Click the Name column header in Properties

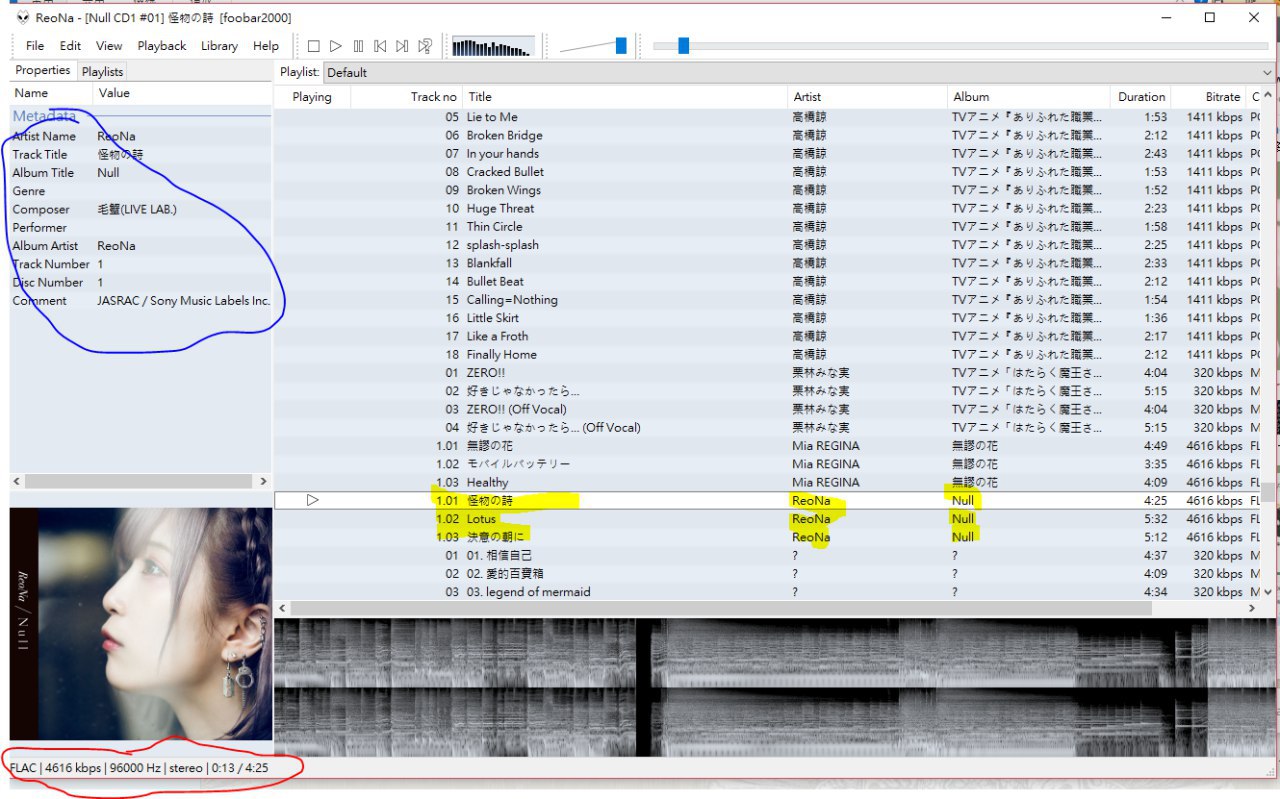click(52, 93)
